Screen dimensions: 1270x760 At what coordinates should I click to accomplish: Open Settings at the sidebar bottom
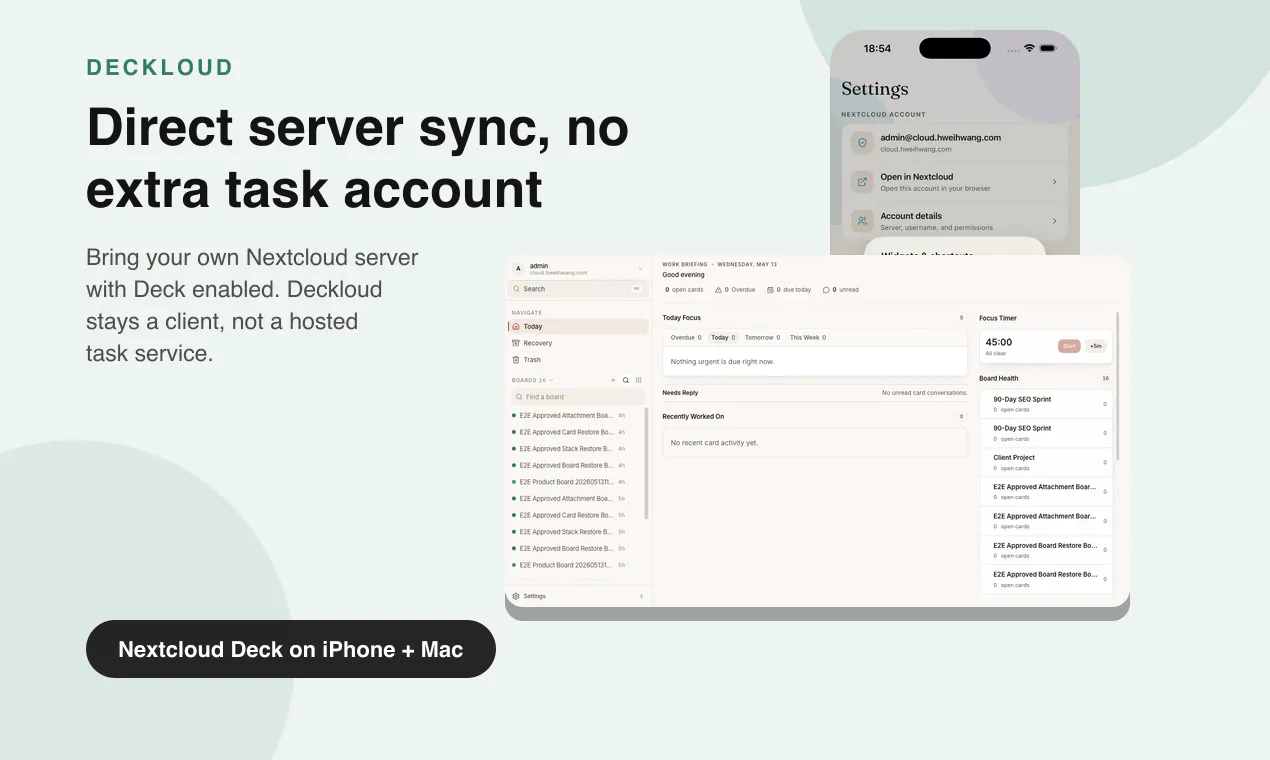point(535,596)
